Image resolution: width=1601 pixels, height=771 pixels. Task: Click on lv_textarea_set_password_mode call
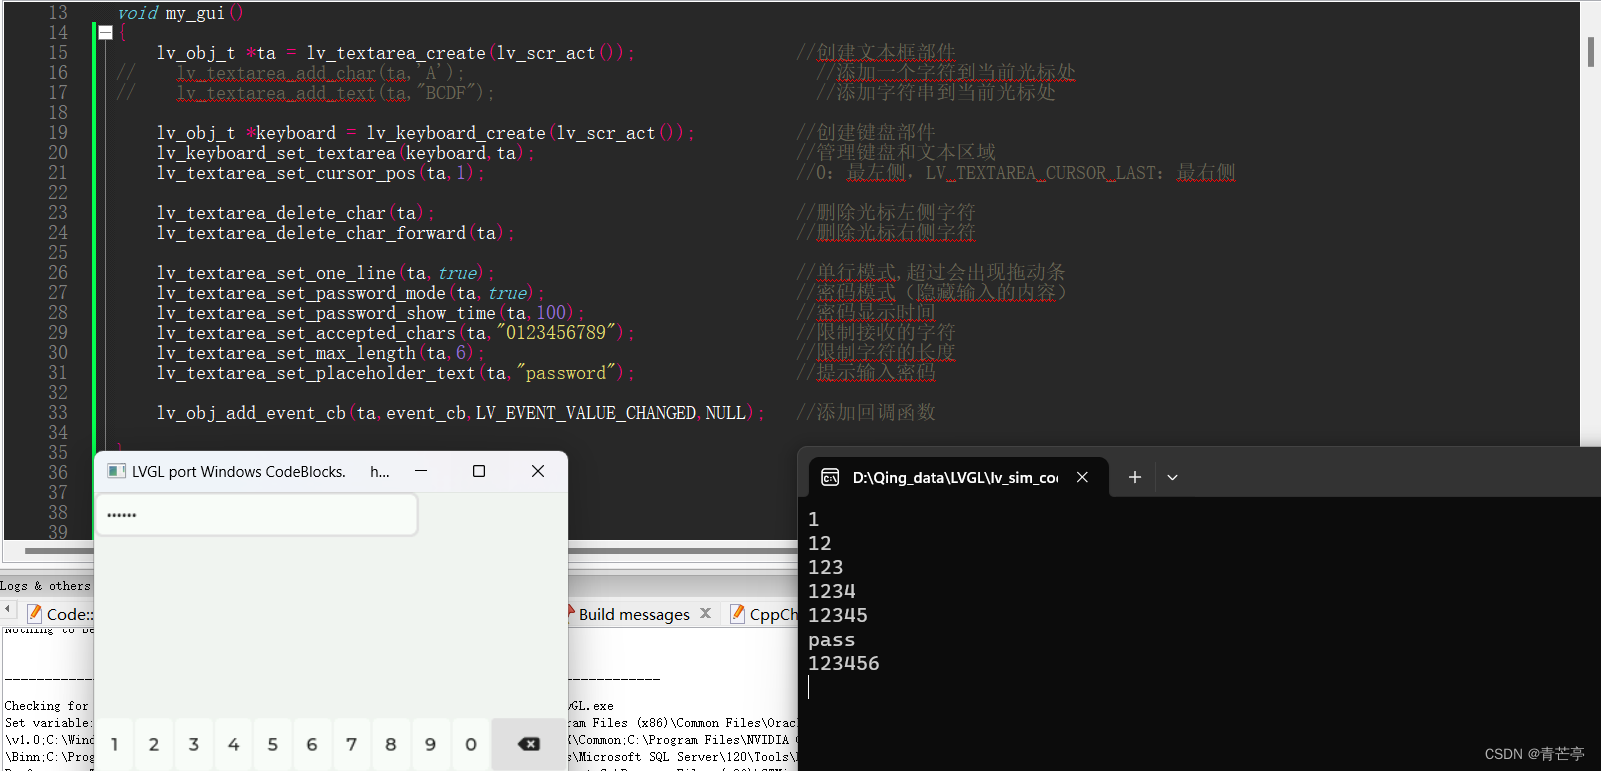point(301,293)
